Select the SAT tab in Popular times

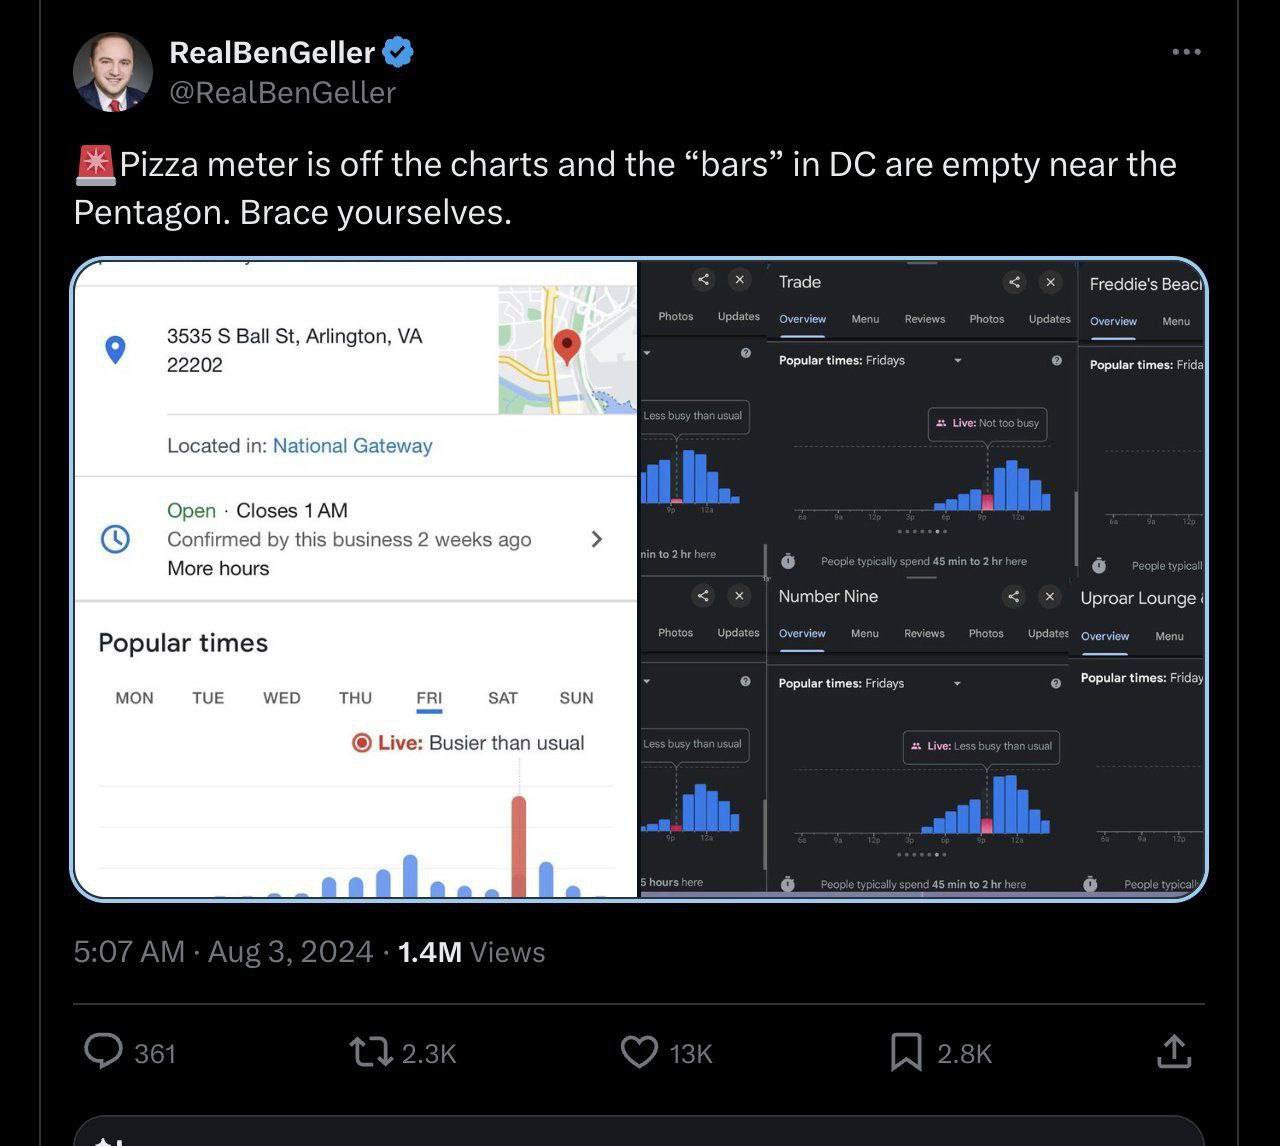[x=503, y=698]
